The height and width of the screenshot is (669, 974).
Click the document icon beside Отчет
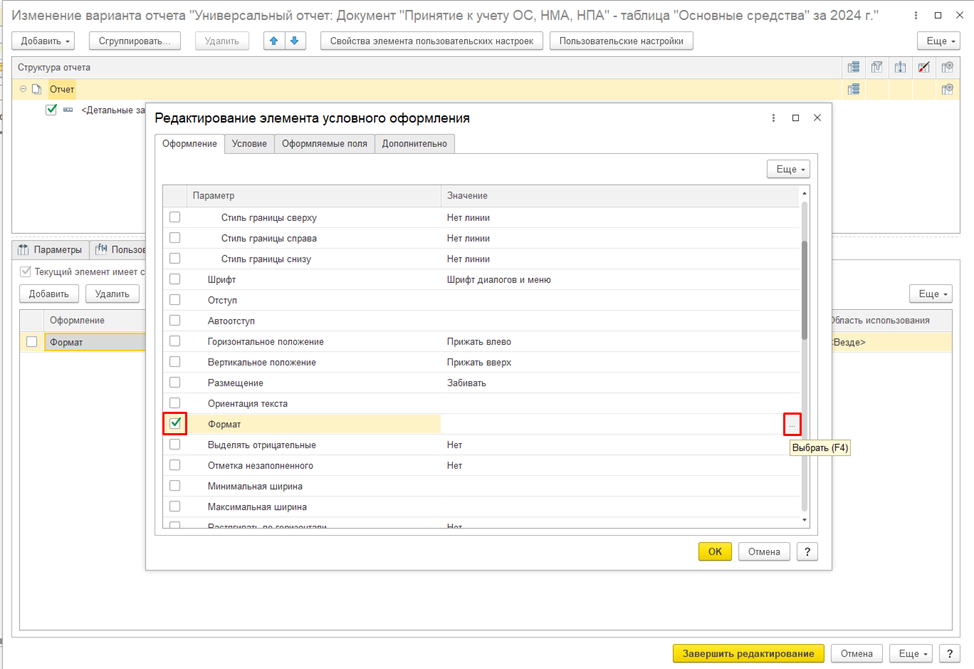37,89
